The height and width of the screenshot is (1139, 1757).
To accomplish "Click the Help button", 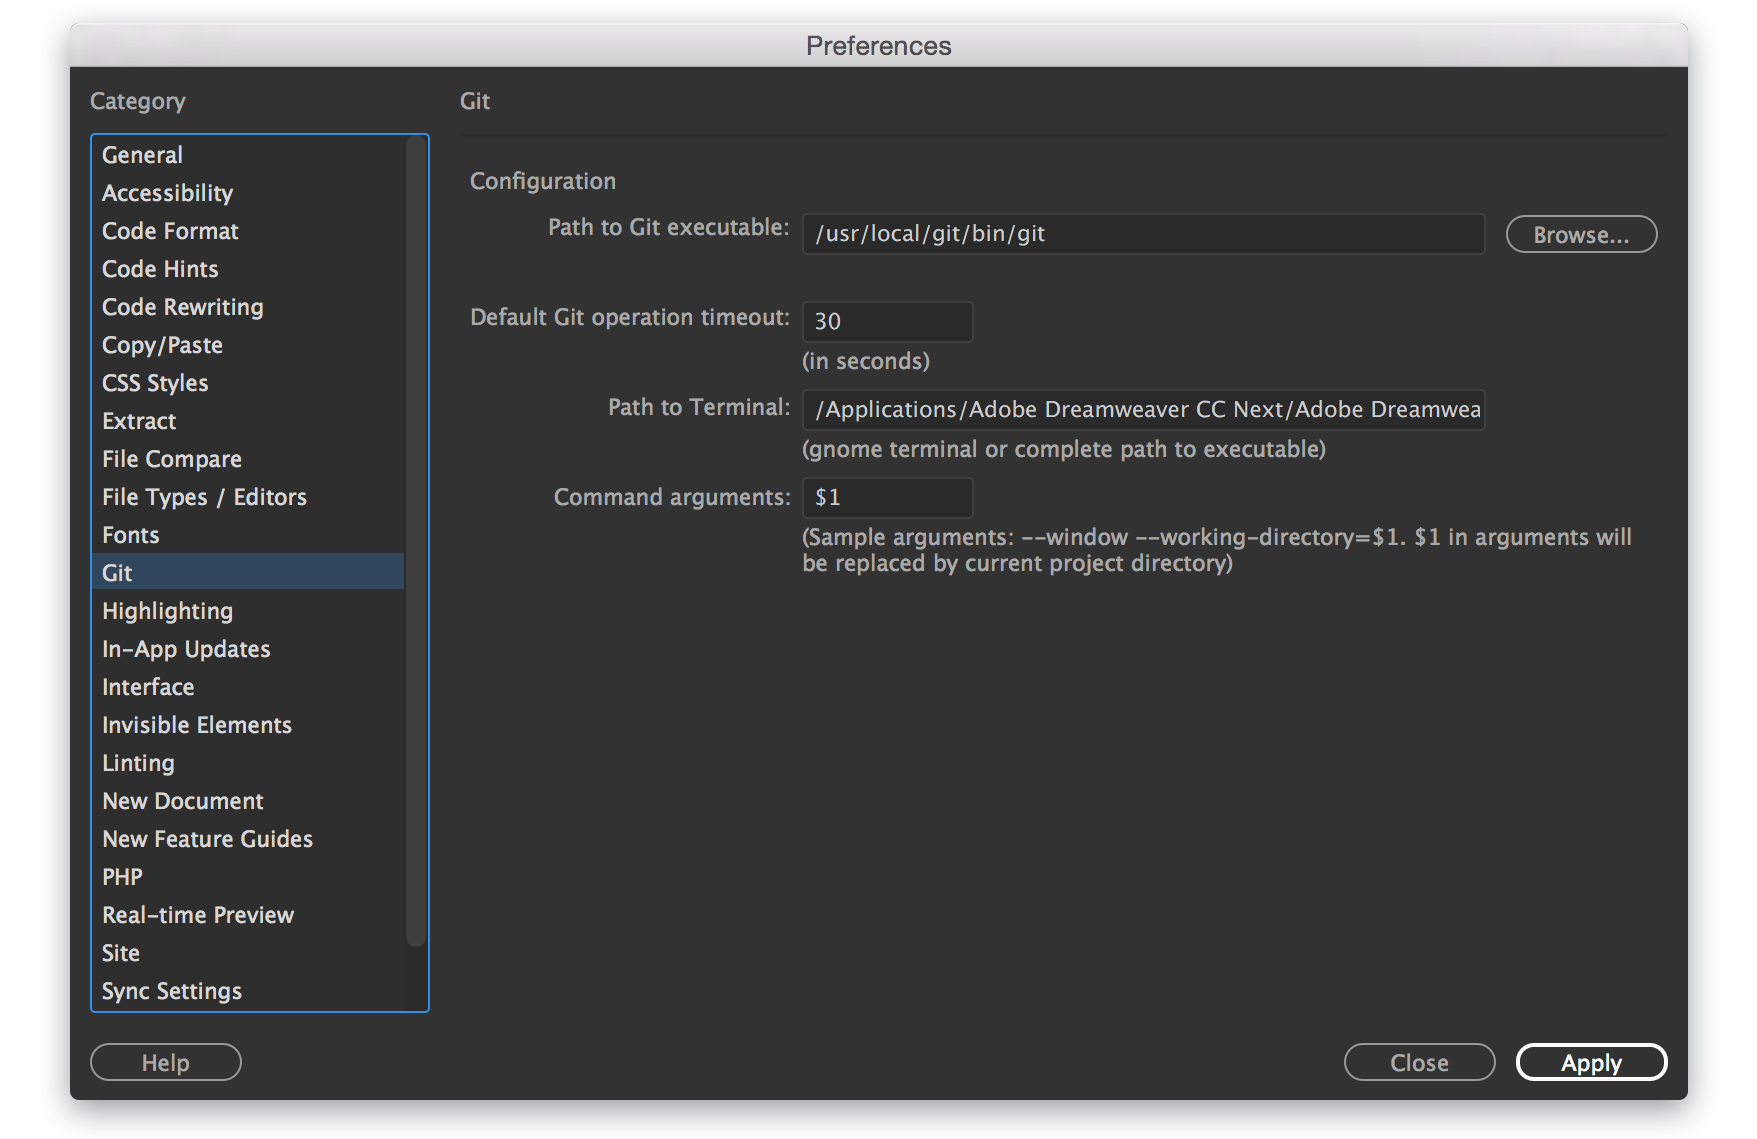I will pyautogui.click(x=165, y=1062).
